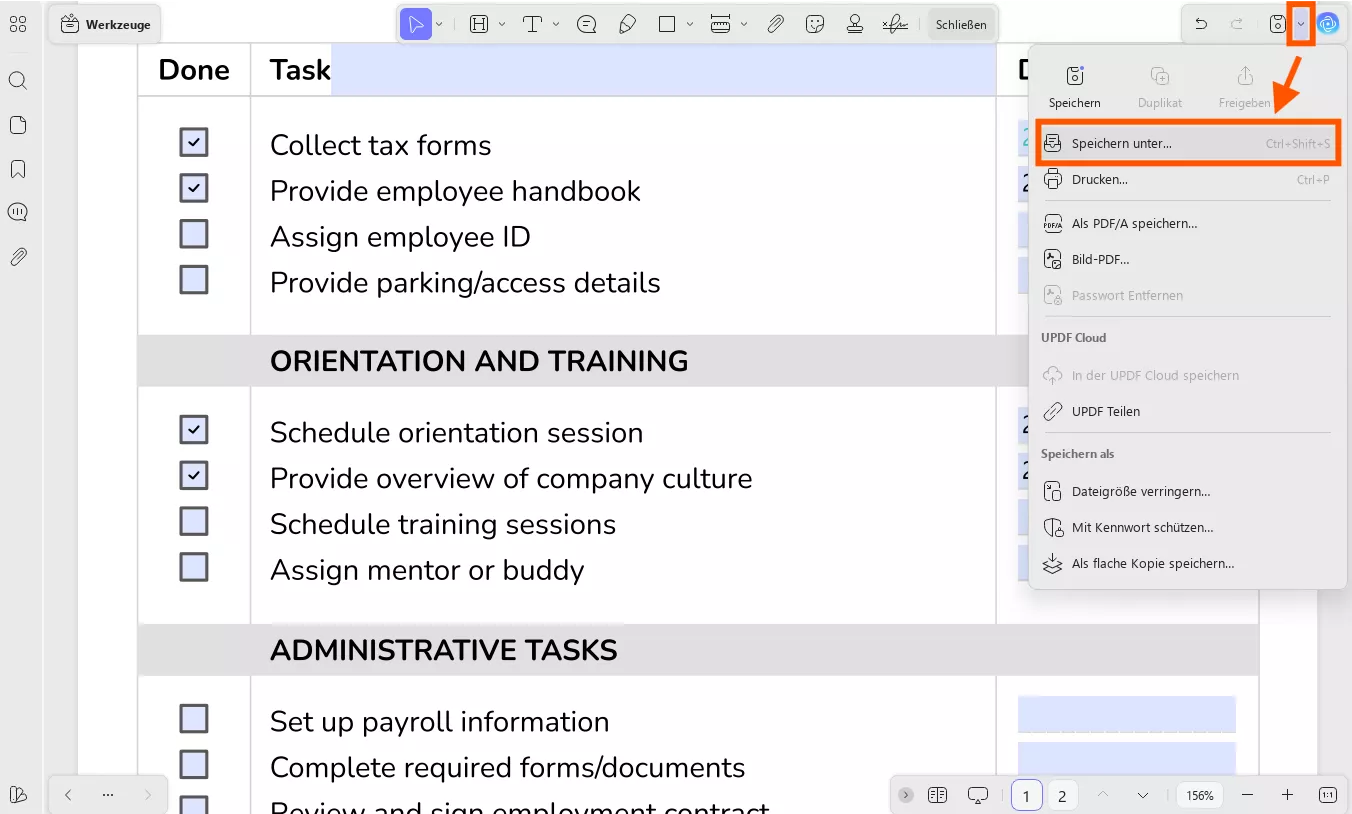The height and width of the screenshot is (814, 1352).
Task: Undo the last action
Action: click(1201, 25)
